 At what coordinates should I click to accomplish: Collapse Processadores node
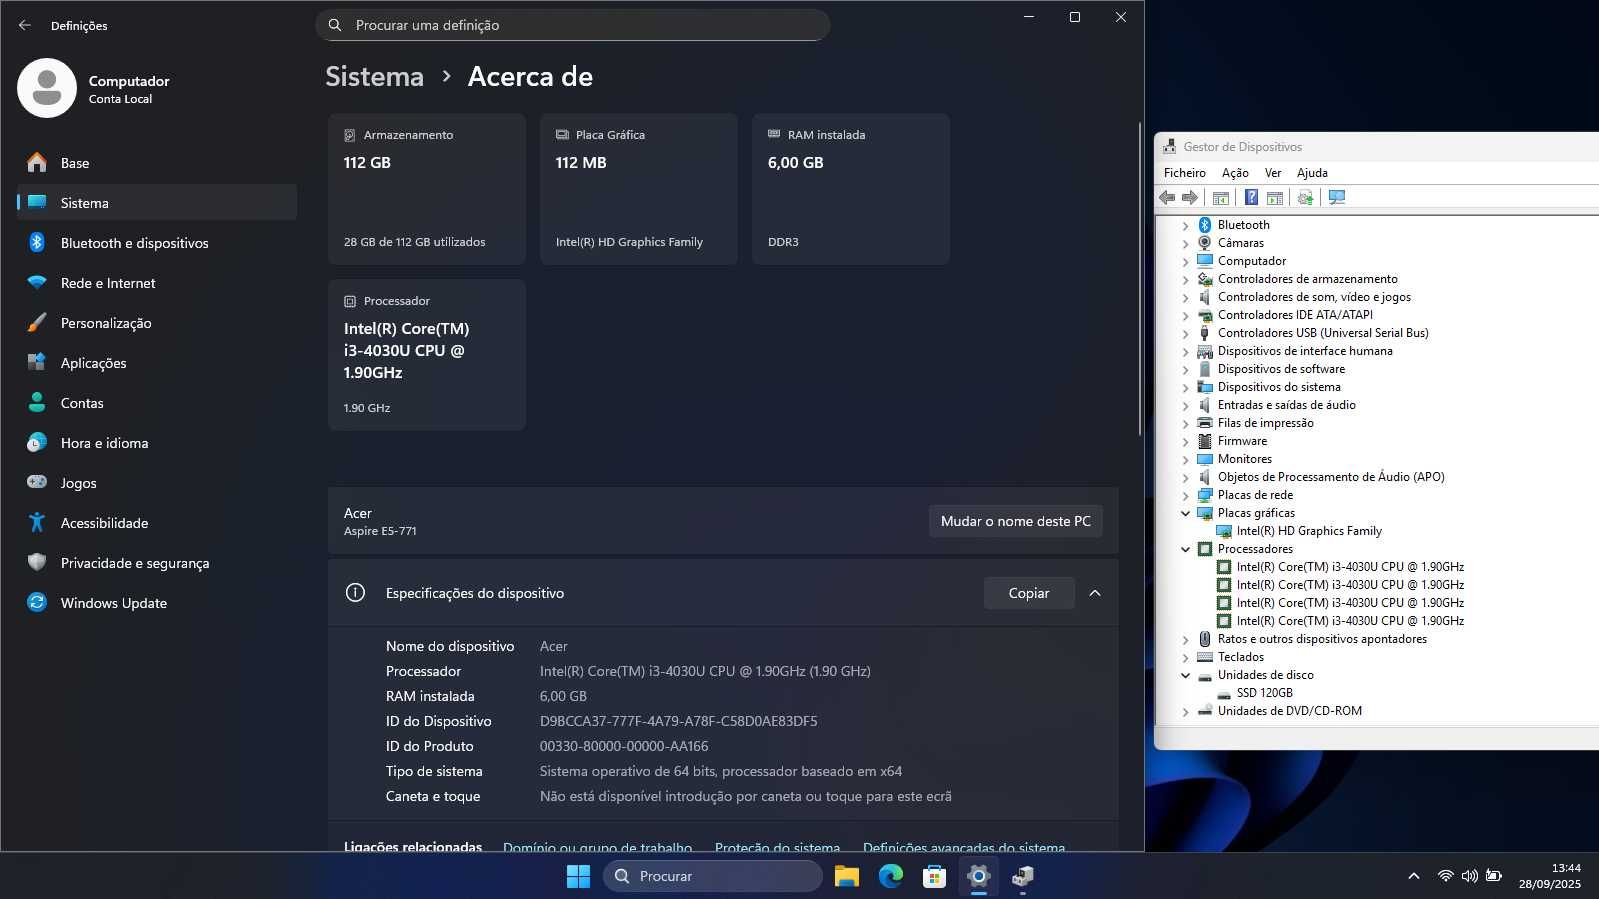click(1185, 549)
